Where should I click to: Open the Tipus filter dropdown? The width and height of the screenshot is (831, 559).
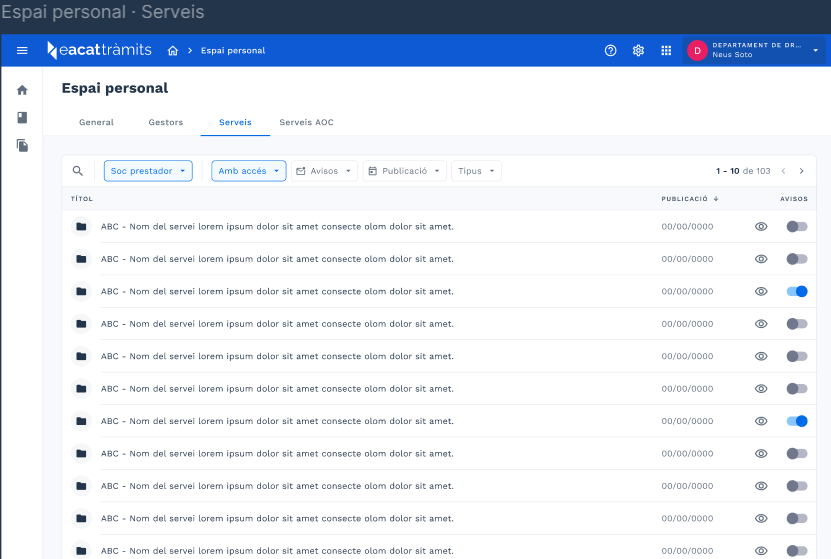(476, 171)
